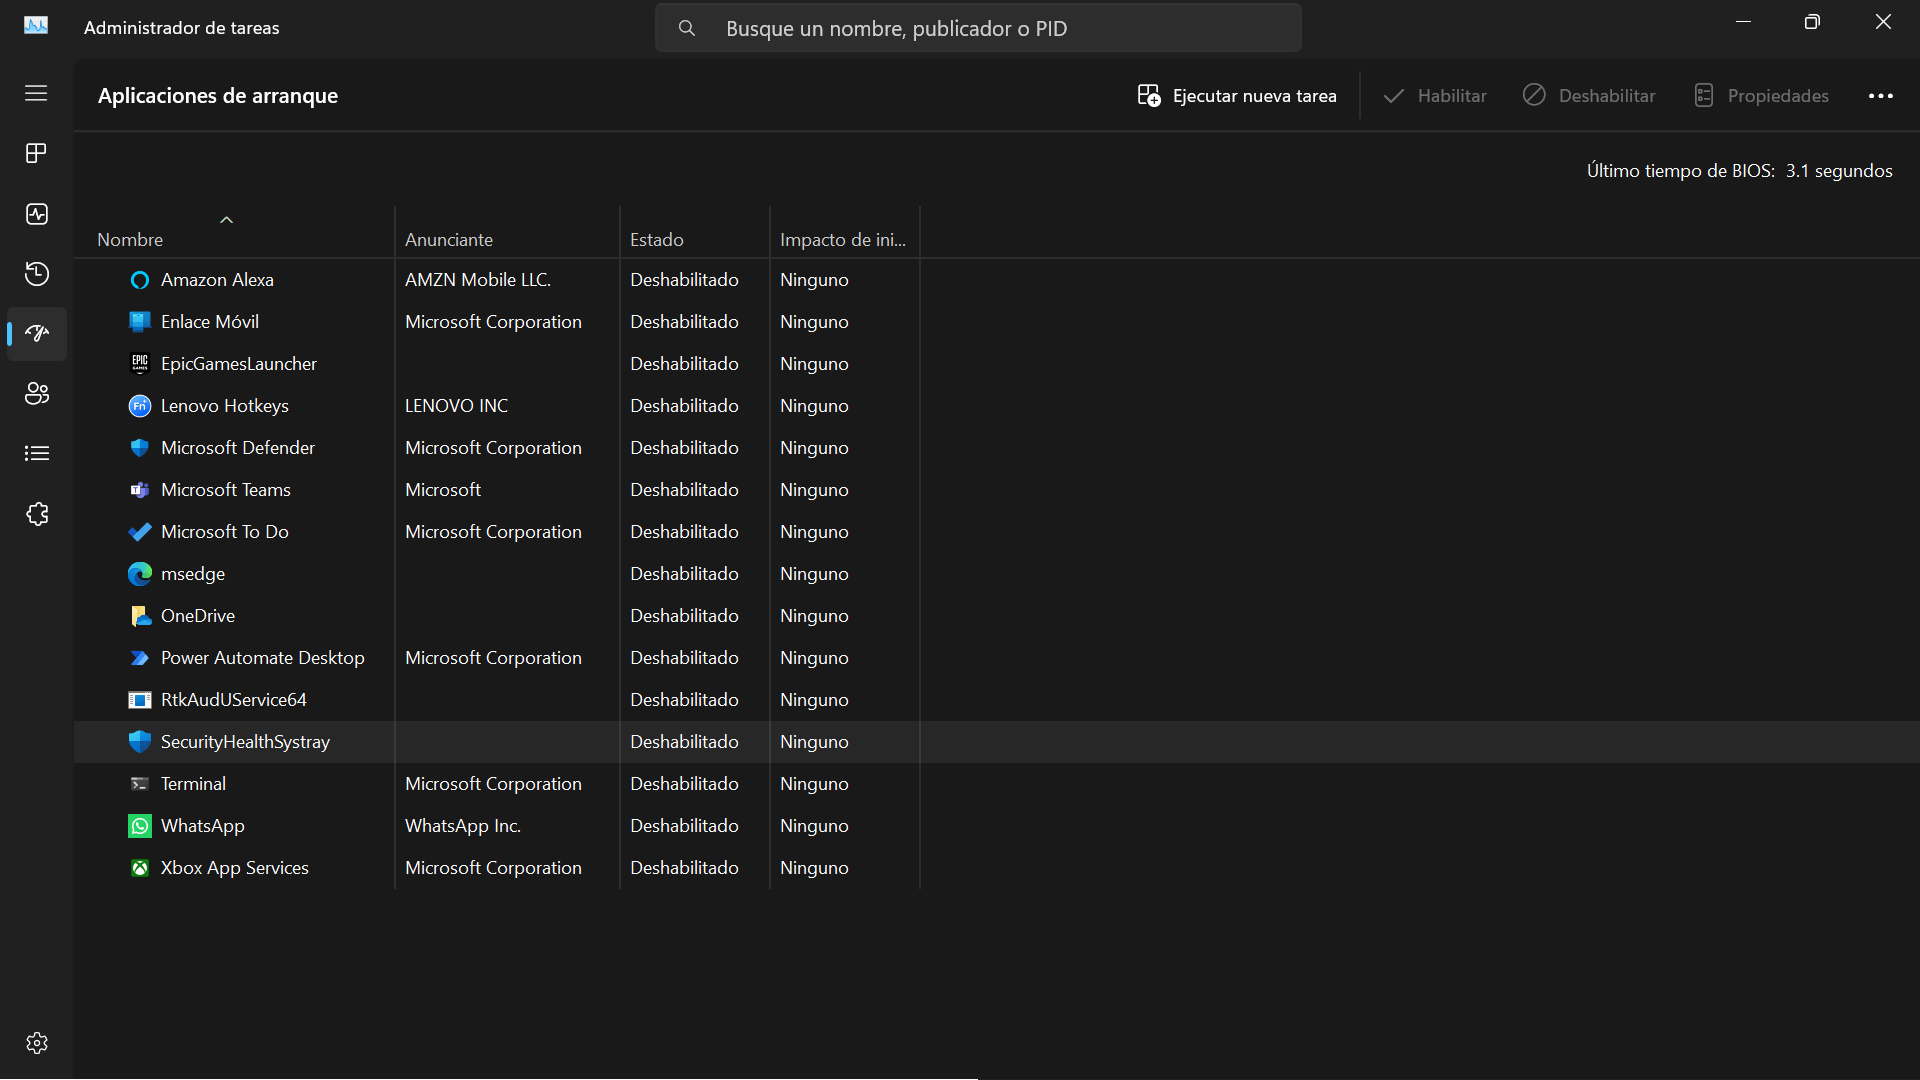1920x1080 pixels.
Task: Click the Task Manager title bar app icon
Action: pyautogui.click(x=36, y=26)
